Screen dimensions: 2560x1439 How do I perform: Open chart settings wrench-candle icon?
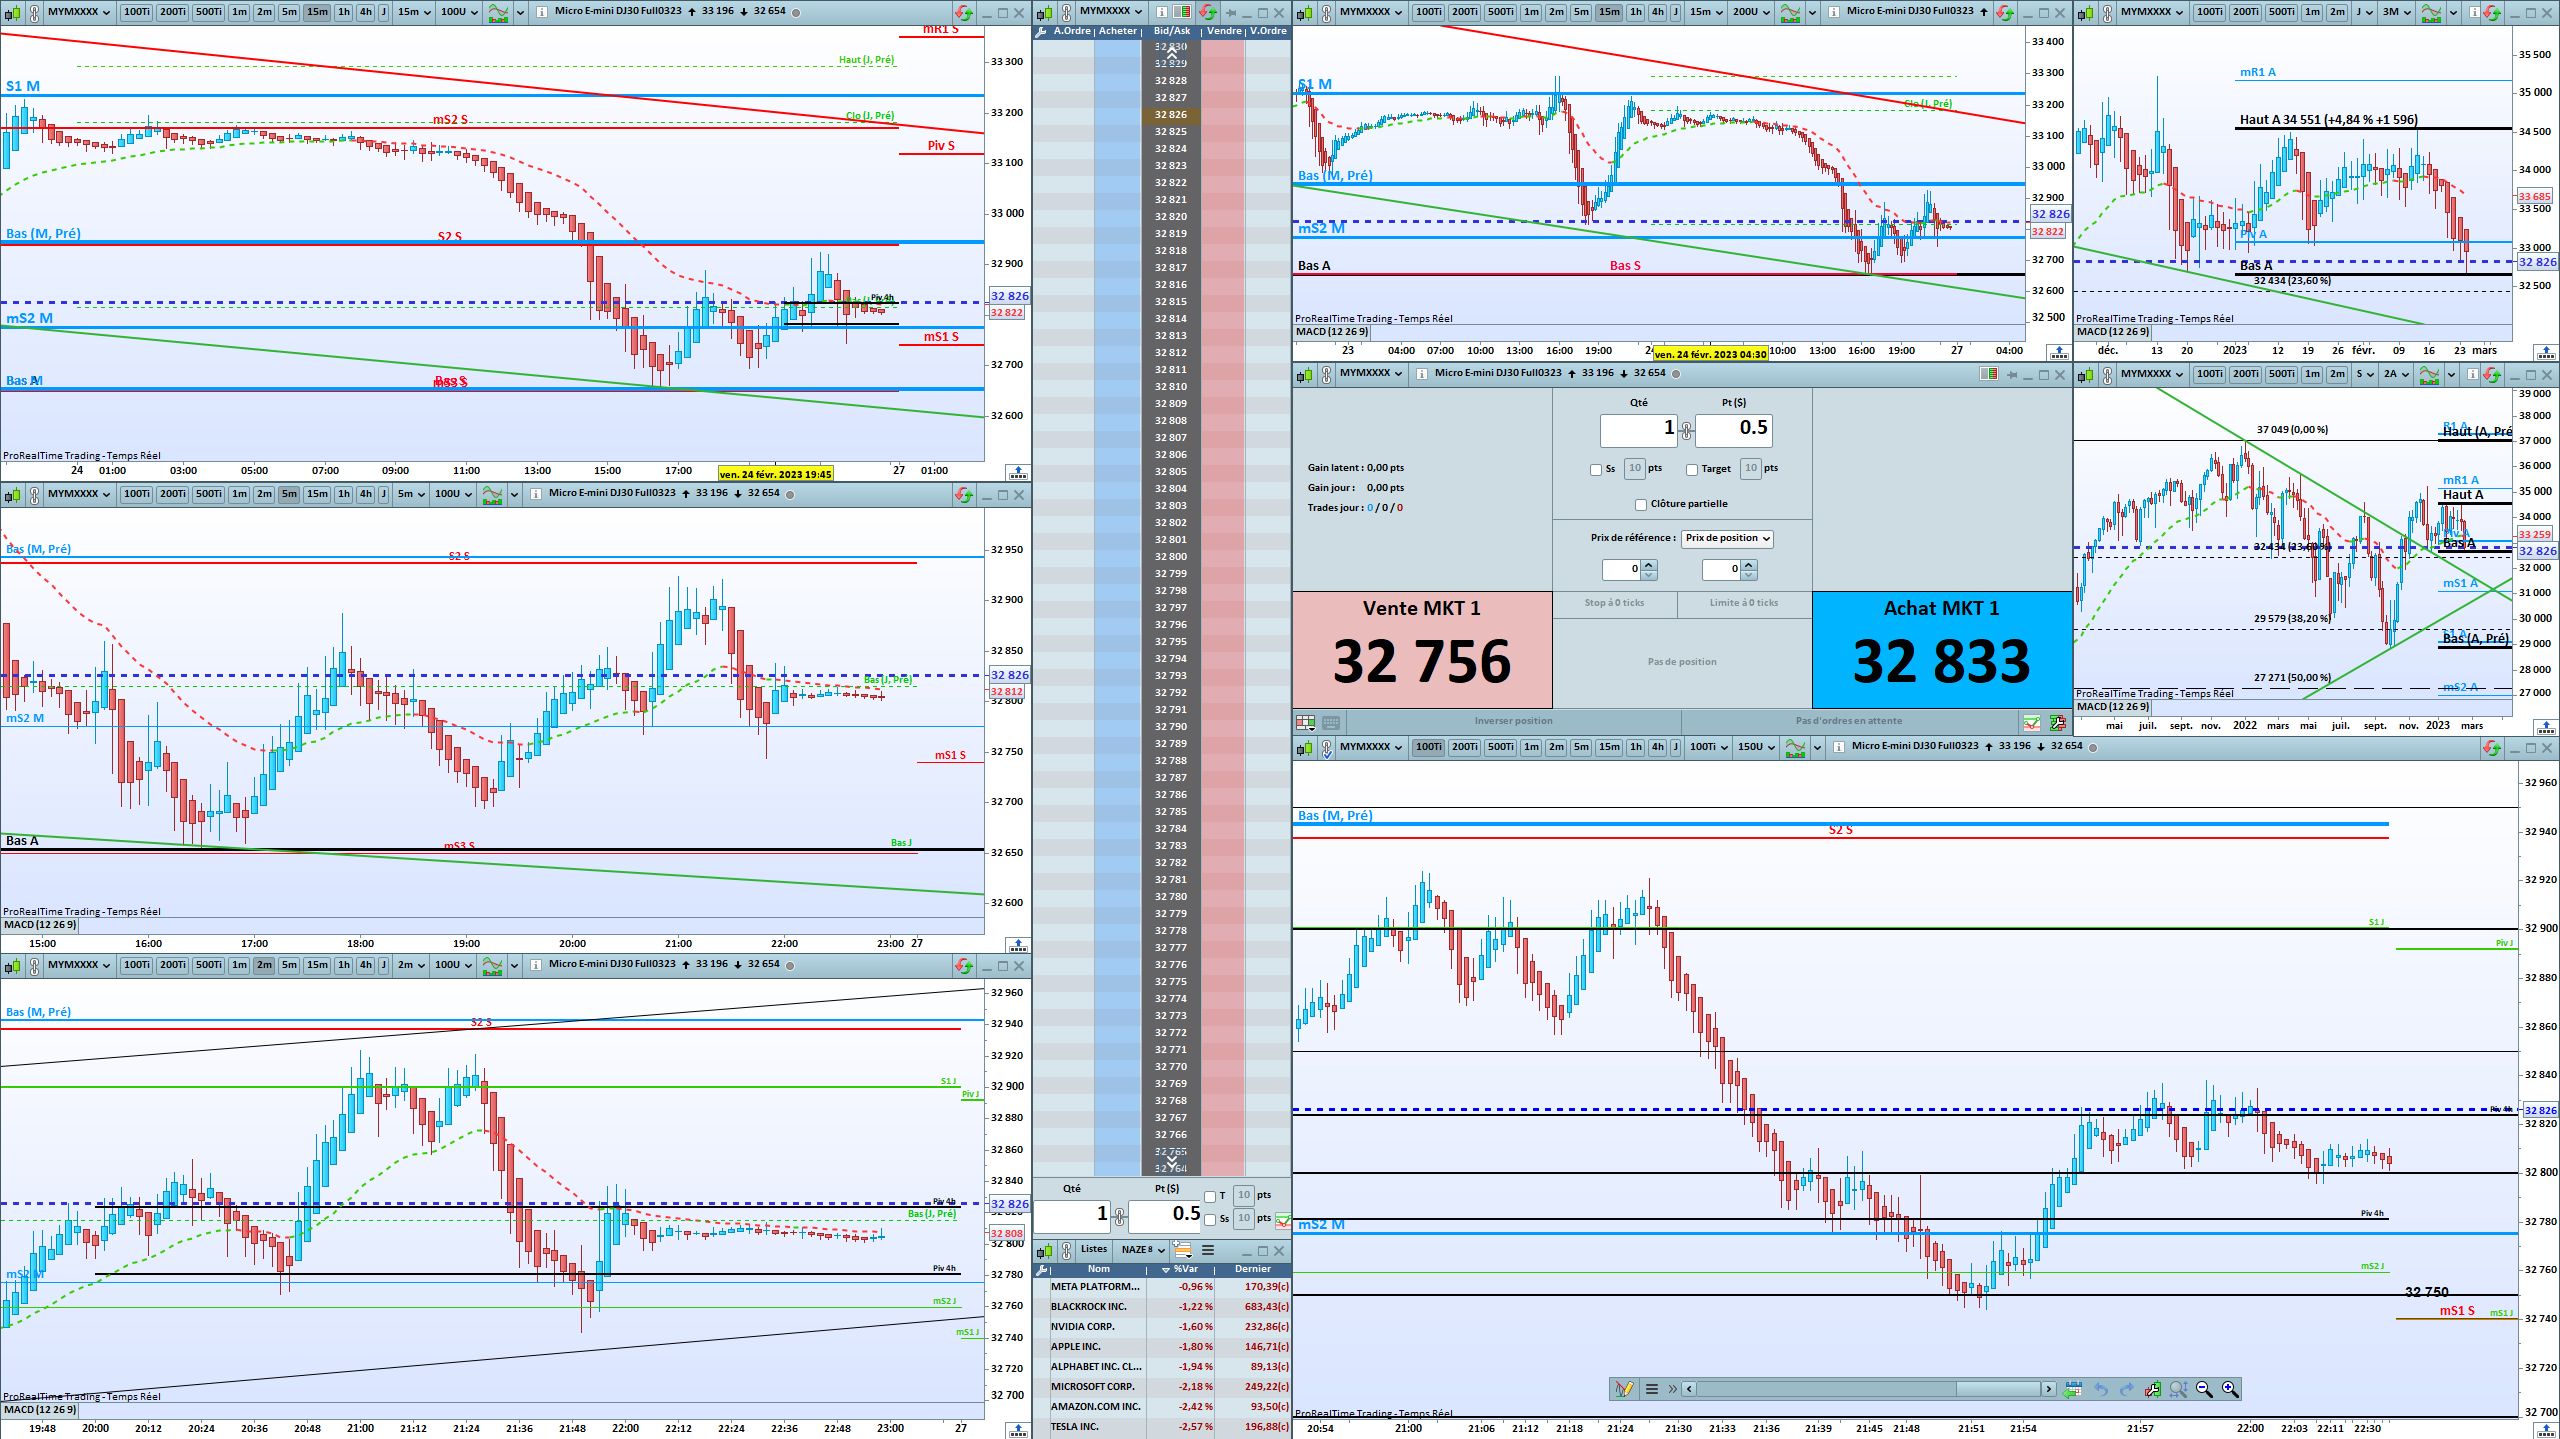click(x=2153, y=1389)
